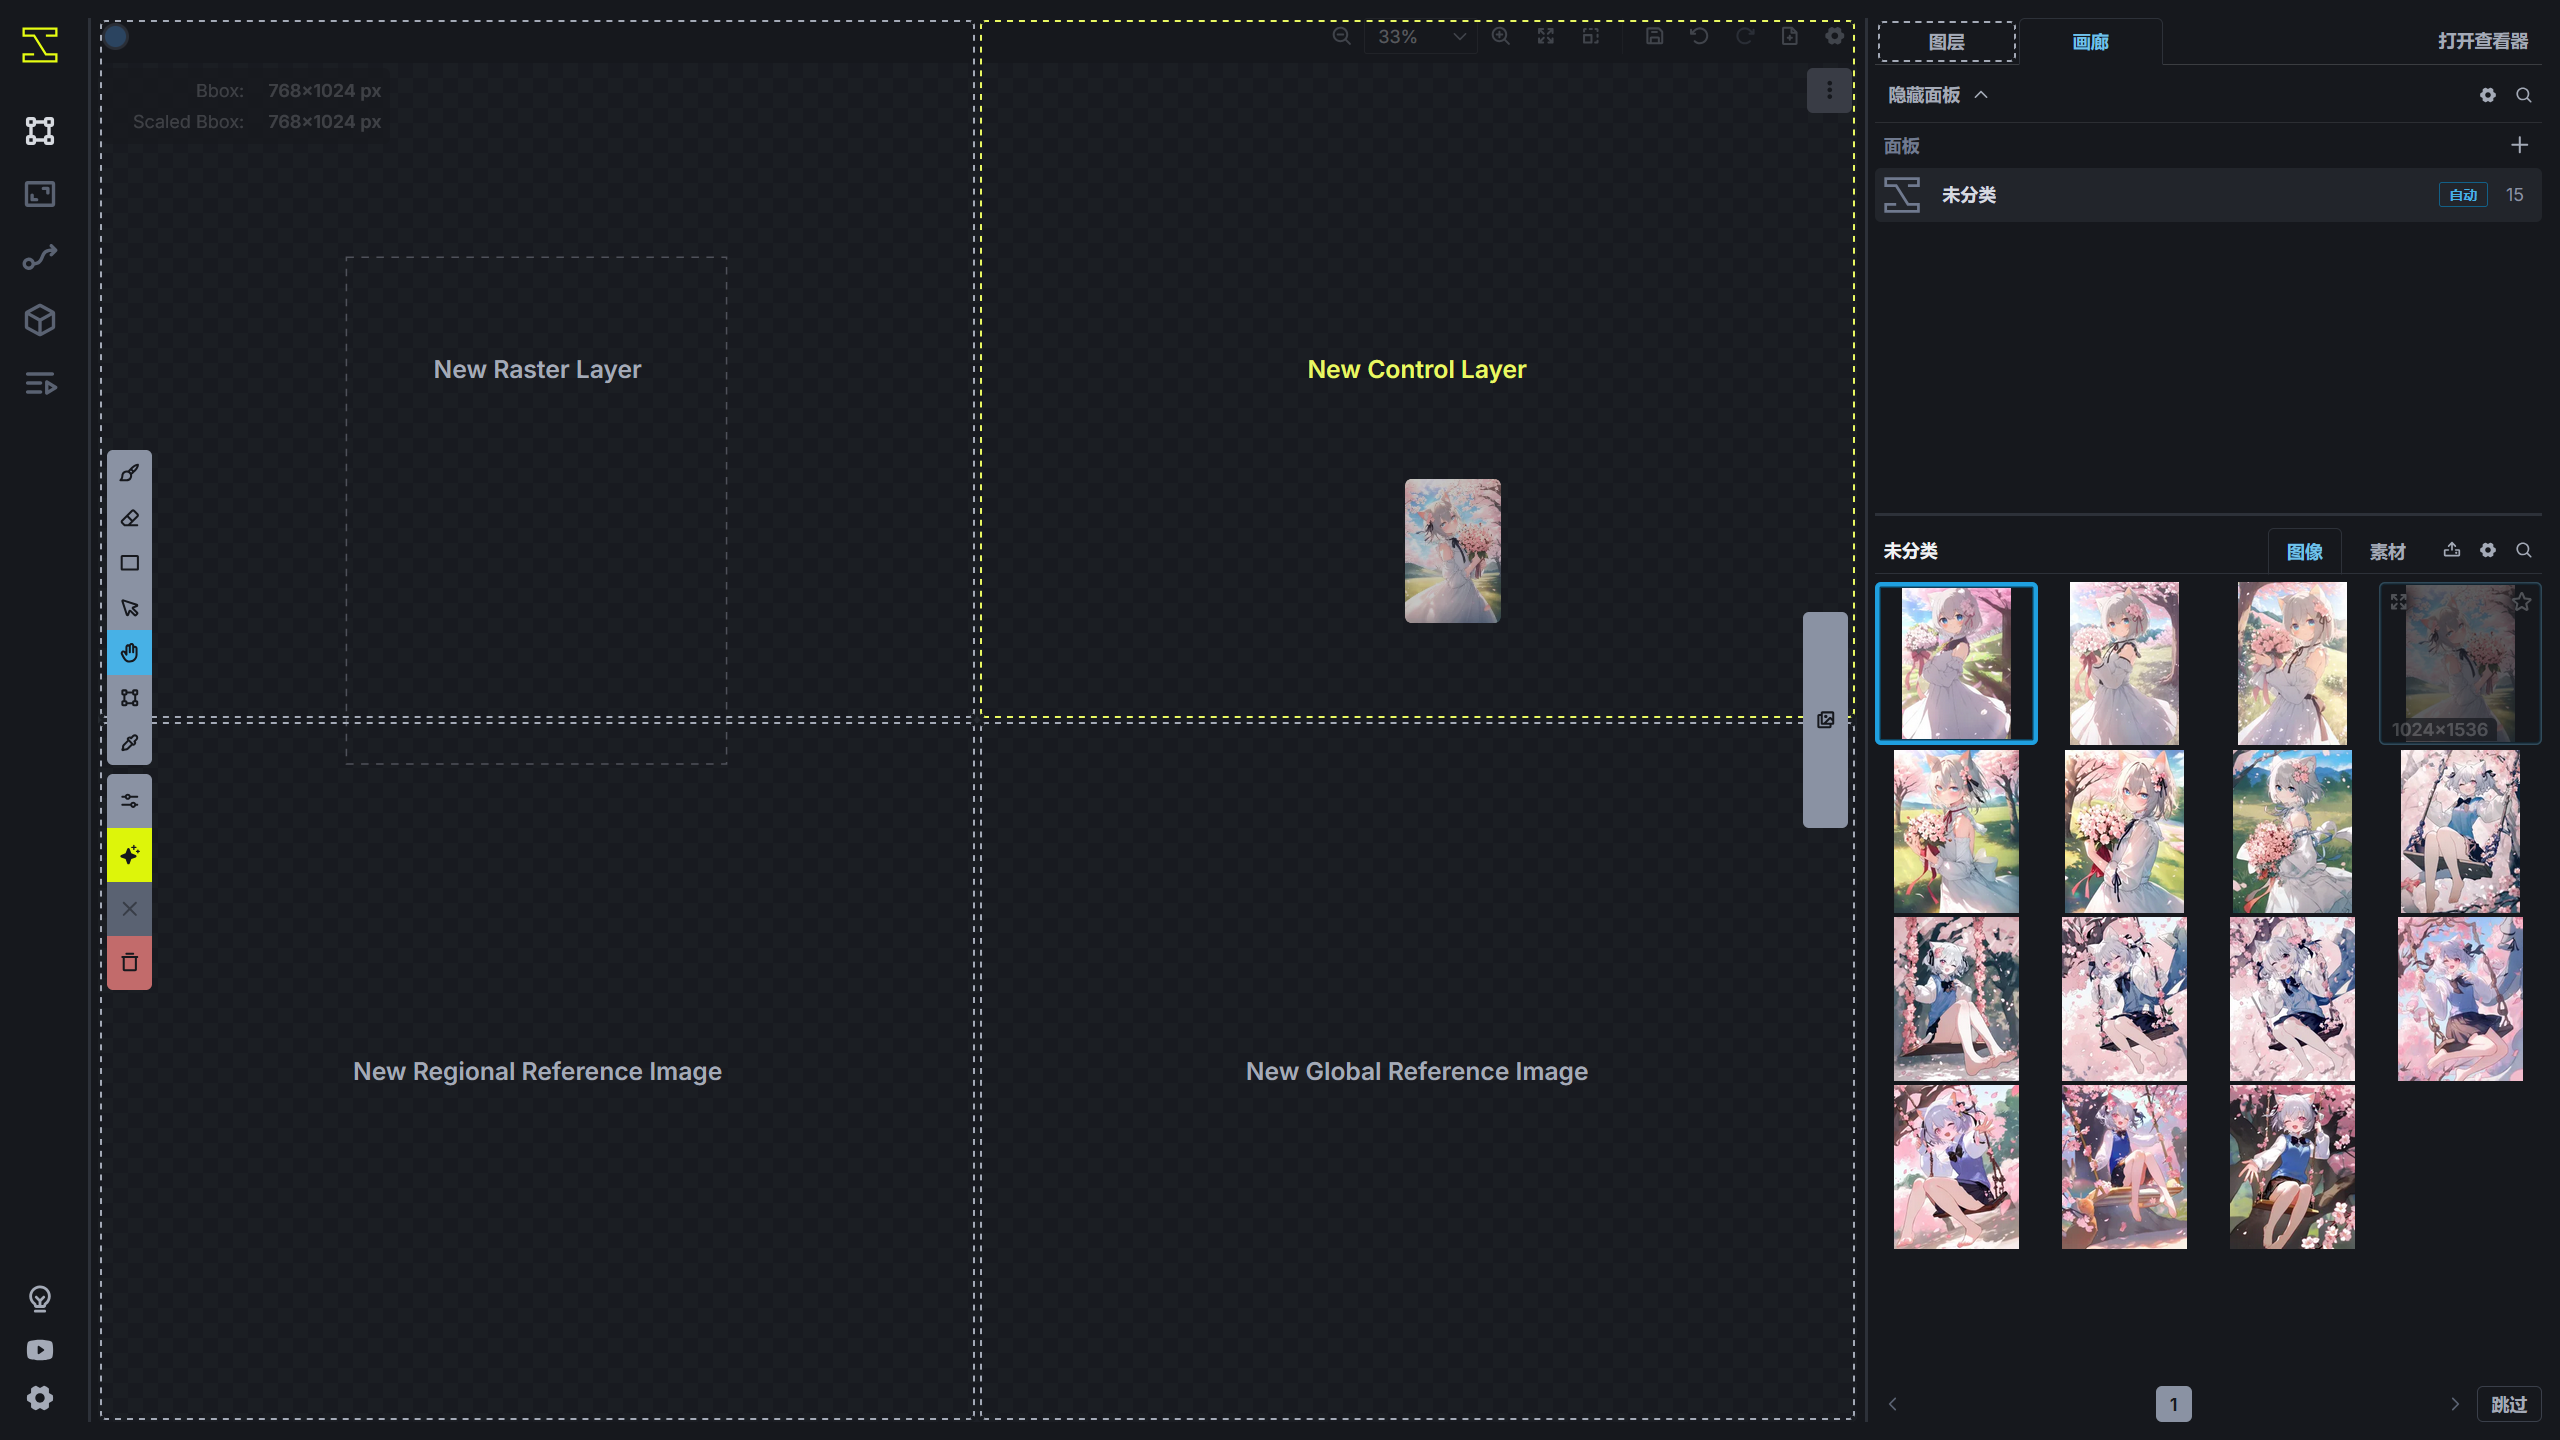
Task: Select the Rectangle selection tool
Action: coord(129,562)
